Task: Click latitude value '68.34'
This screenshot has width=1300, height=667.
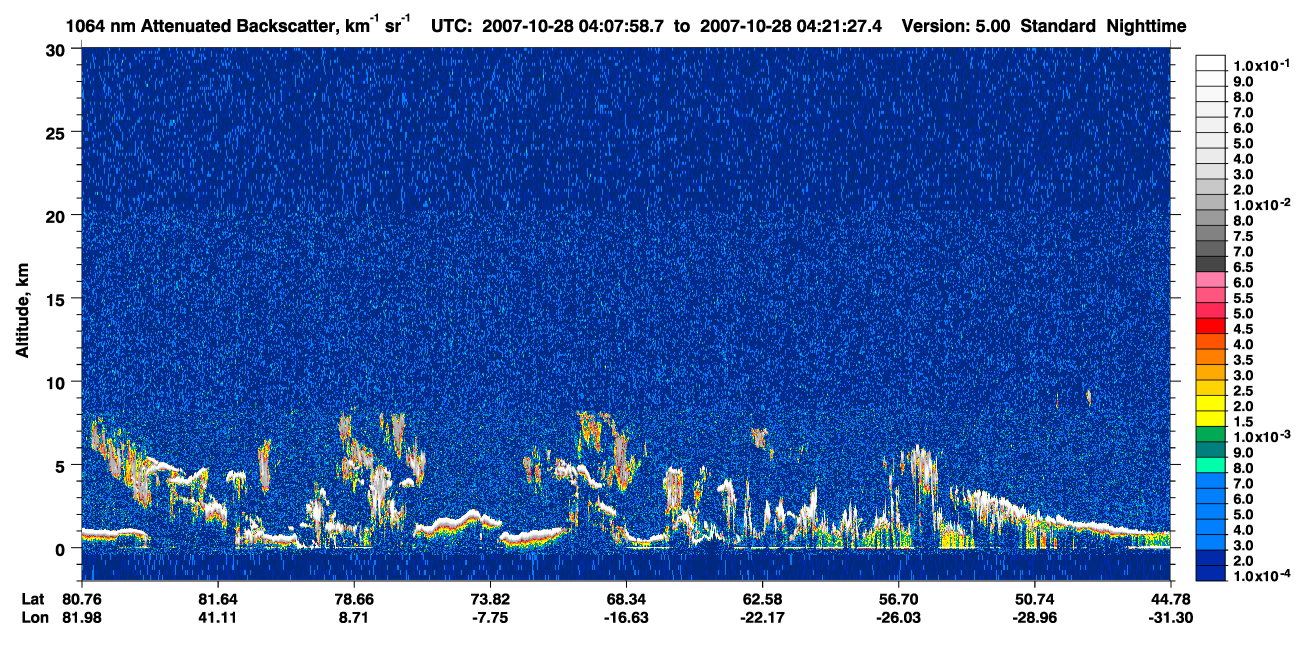Action: tap(626, 598)
